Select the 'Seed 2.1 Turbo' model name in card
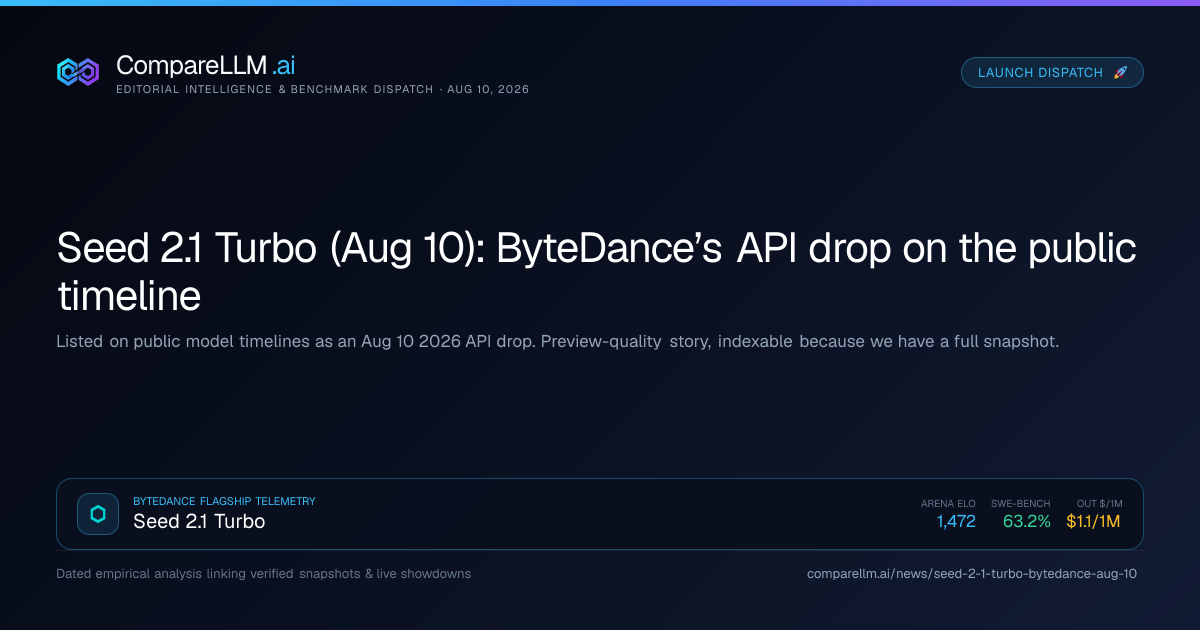Image resolution: width=1200 pixels, height=630 pixels. 199,521
